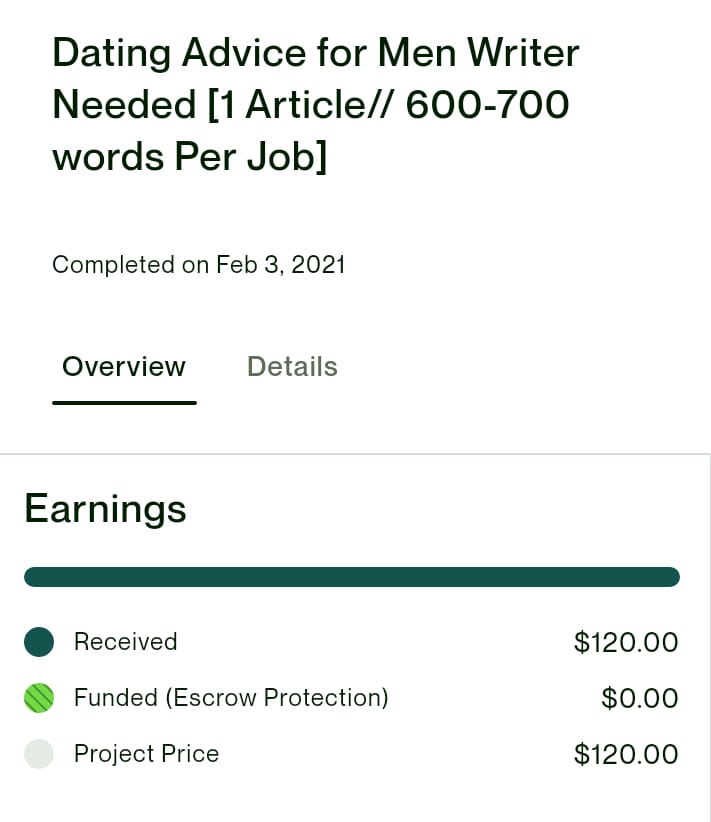Click the word Writer in job title
This screenshot has width=711, height=822.
[523, 52]
